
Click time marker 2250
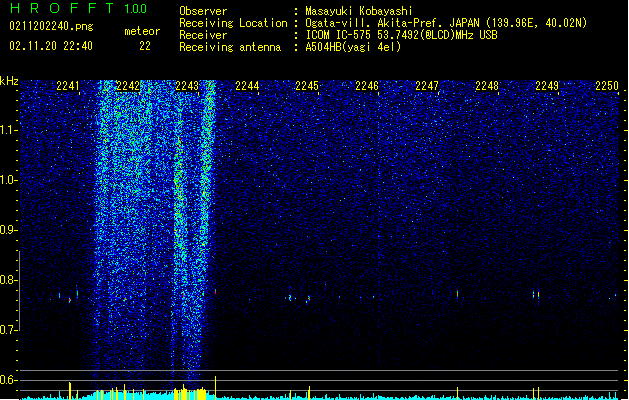[x=607, y=86]
